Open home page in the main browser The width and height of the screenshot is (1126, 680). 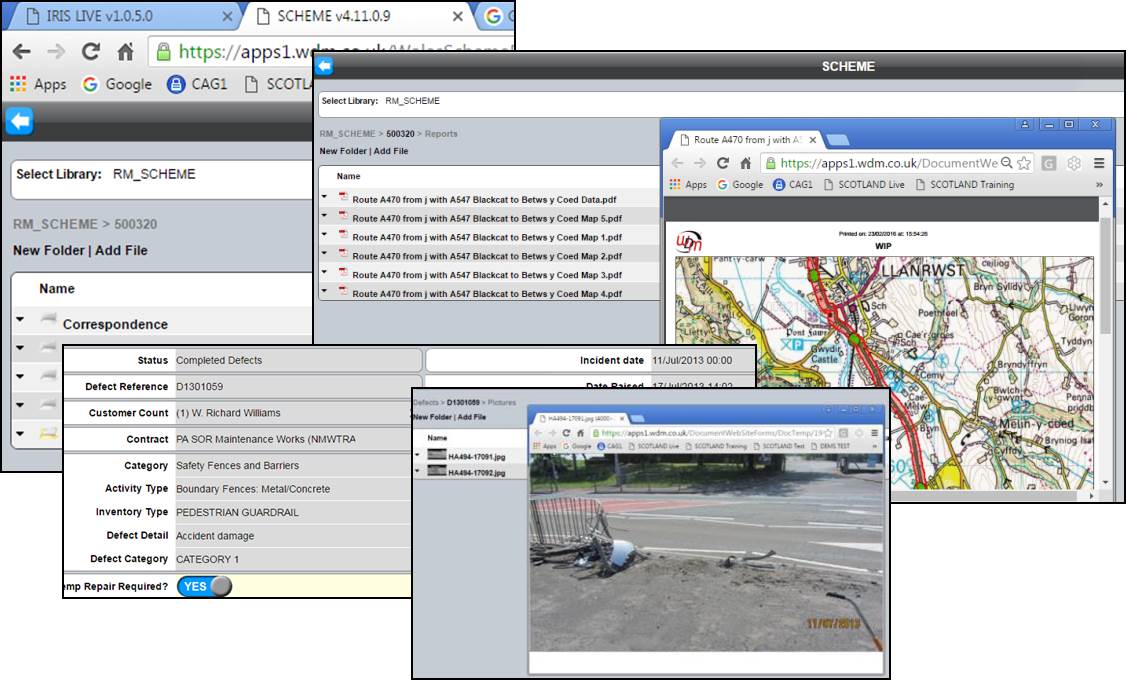coord(125,52)
